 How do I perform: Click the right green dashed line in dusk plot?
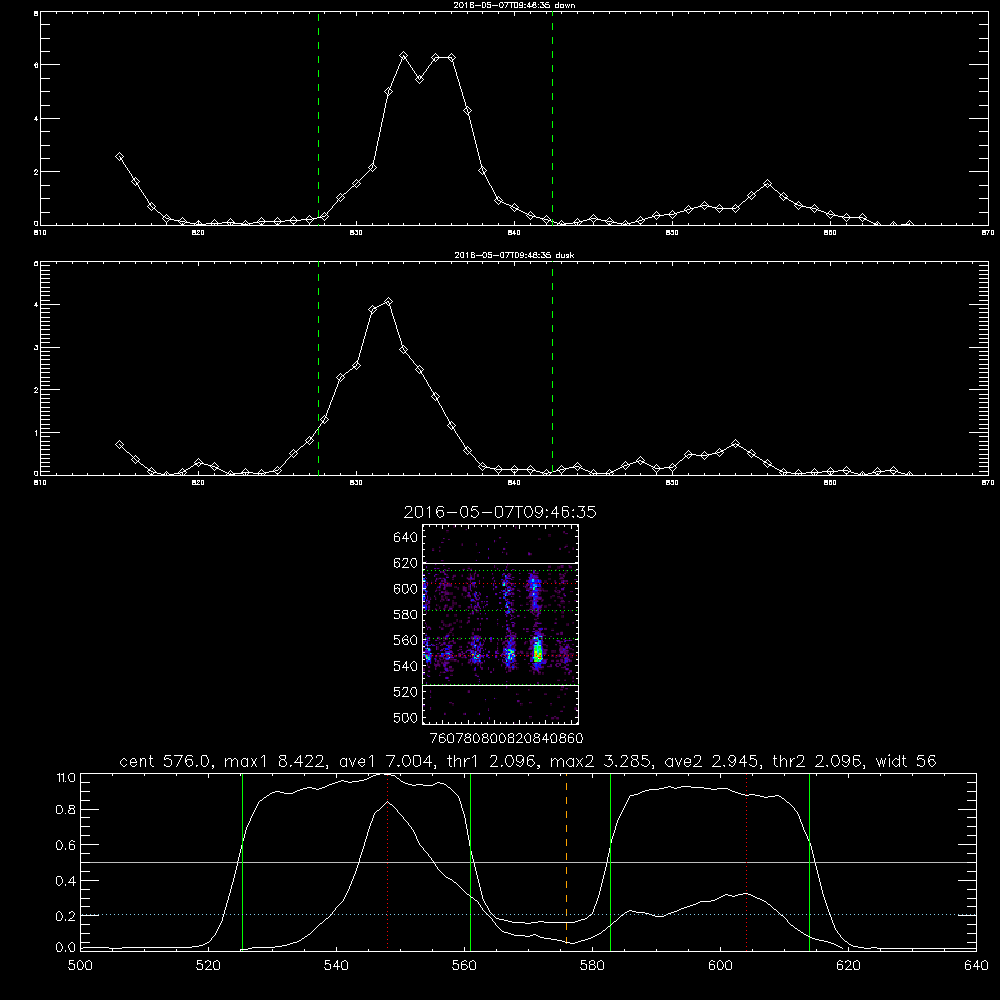coord(552,368)
